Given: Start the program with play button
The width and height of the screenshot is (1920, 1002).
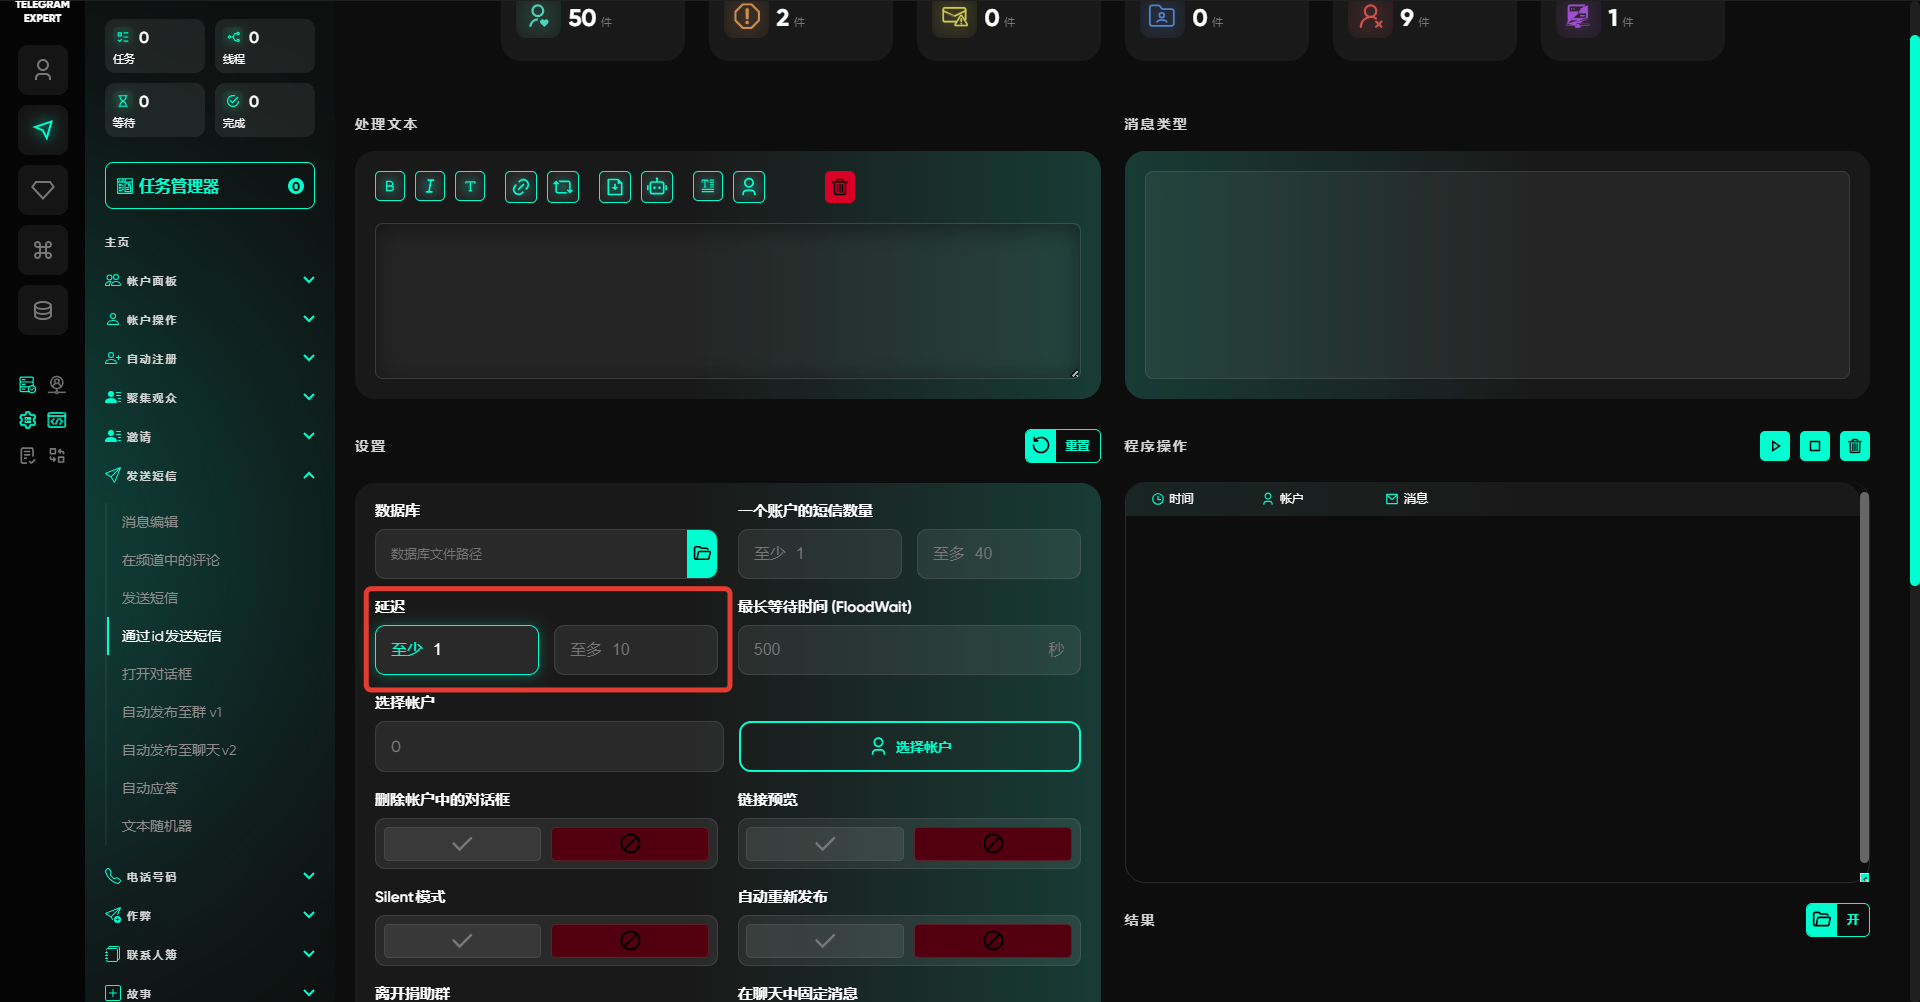Looking at the screenshot, I should (1774, 446).
